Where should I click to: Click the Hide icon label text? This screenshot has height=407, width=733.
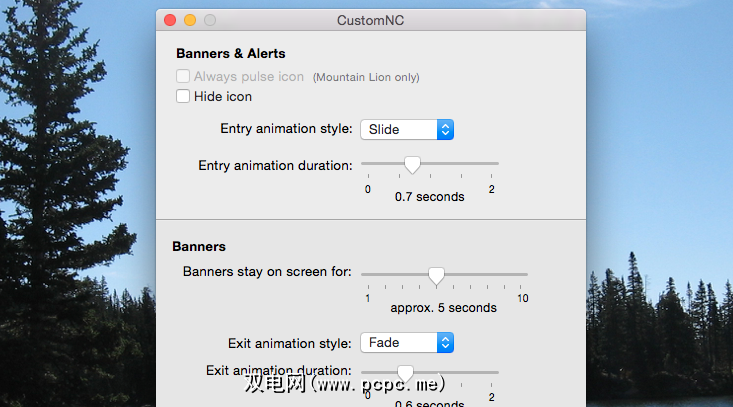223,97
